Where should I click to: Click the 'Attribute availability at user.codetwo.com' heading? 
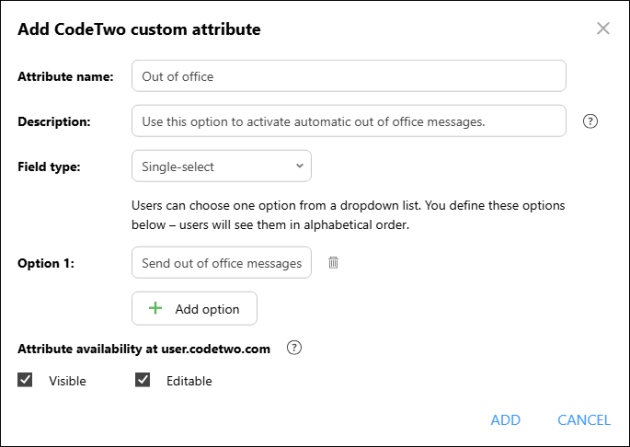click(x=144, y=349)
